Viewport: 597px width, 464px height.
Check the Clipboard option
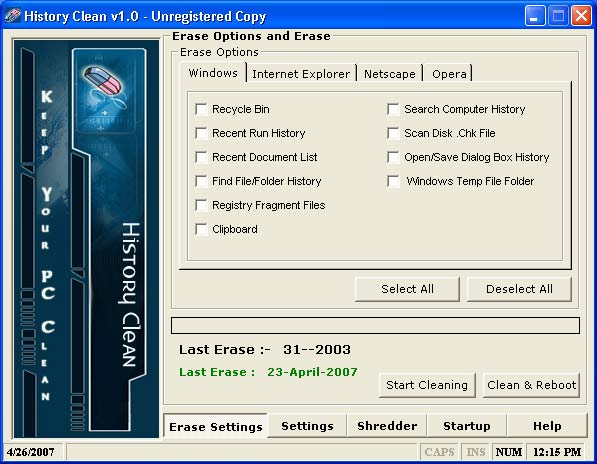201,229
